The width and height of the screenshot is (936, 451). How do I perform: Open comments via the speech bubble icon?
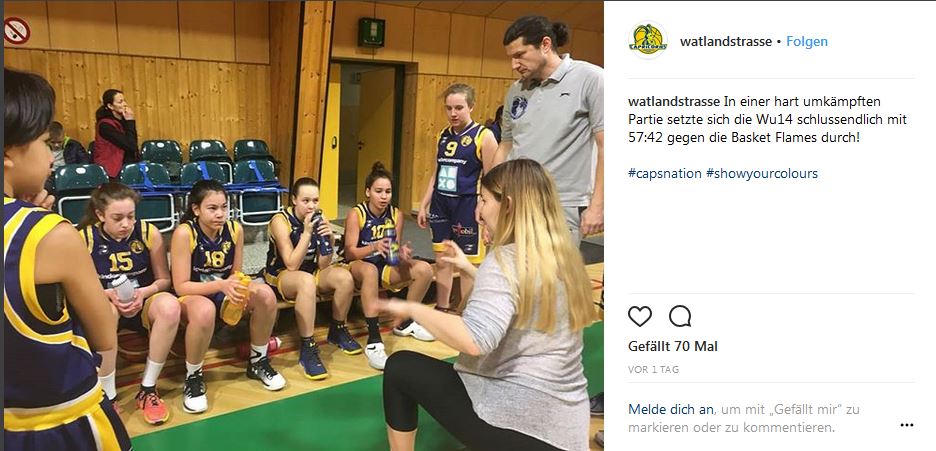(x=680, y=316)
